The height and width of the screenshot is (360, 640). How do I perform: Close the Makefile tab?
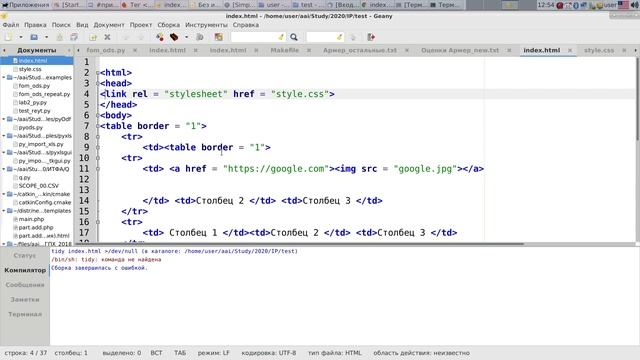[309, 50]
